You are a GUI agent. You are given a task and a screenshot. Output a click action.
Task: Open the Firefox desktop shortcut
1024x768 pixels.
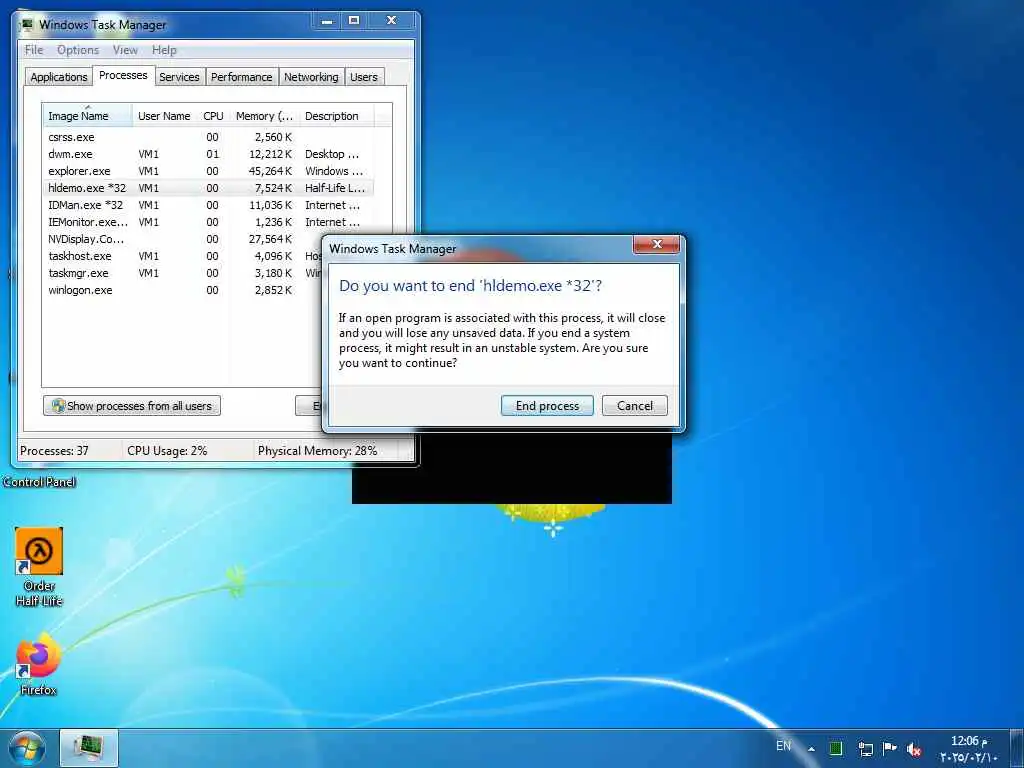[x=38, y=664]
